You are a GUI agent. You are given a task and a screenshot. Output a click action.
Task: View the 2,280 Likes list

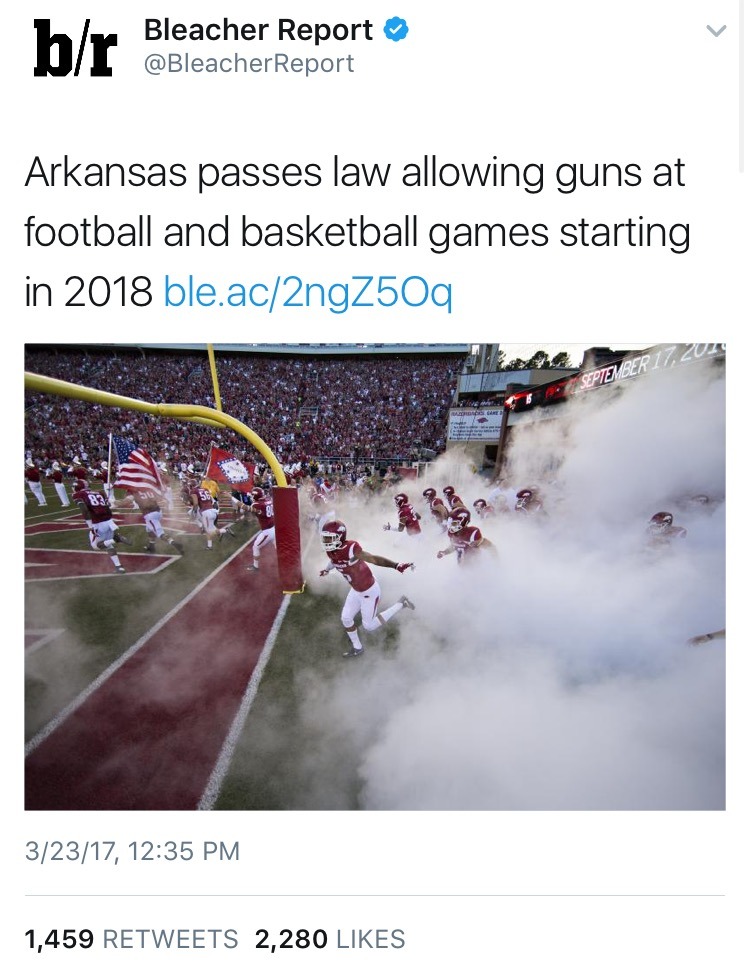(330, 939)
